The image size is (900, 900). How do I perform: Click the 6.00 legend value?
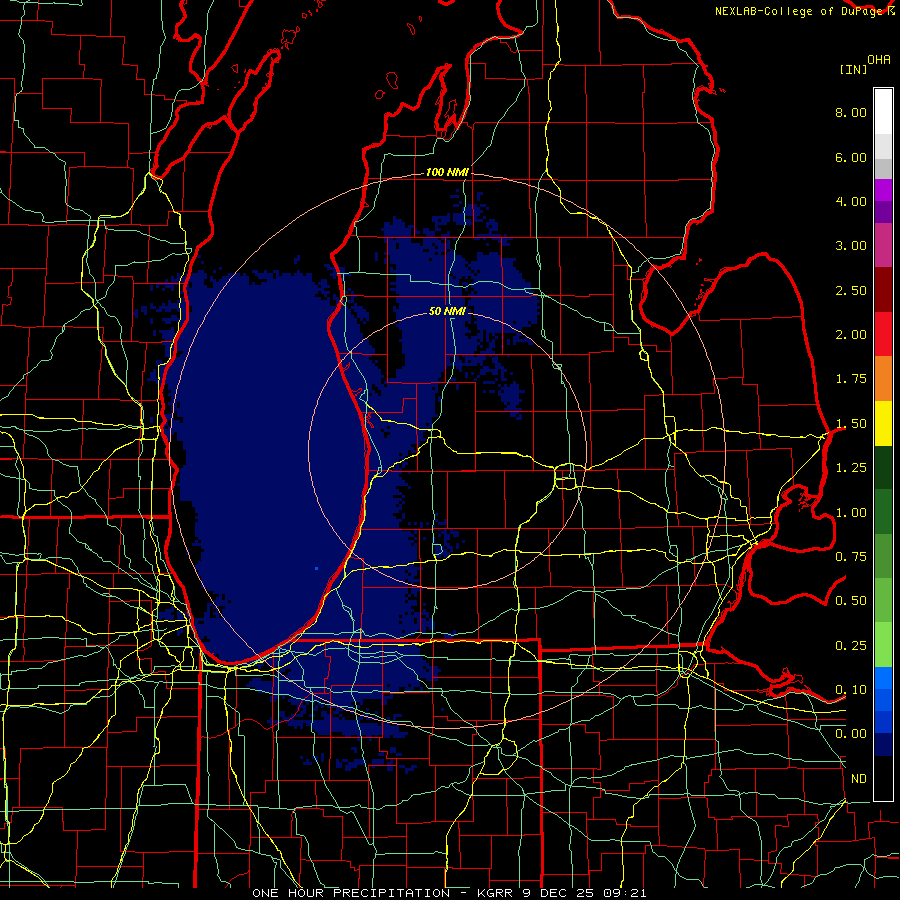[851, 157]
